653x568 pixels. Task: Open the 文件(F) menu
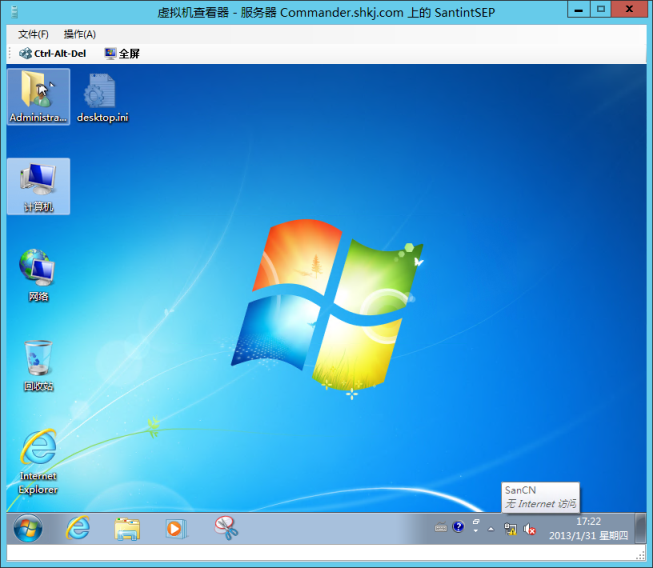[33, 34]
